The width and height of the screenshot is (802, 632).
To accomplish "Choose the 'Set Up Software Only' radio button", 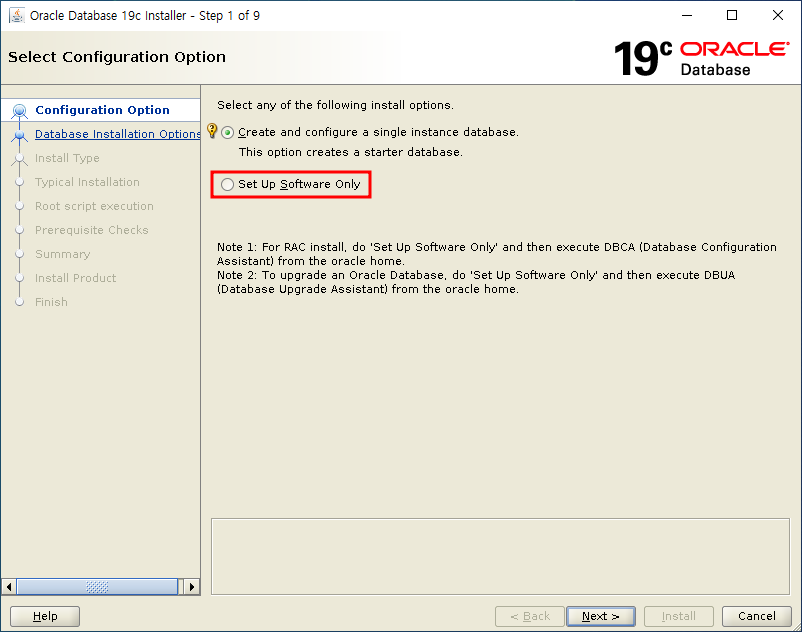I will 228,184.
